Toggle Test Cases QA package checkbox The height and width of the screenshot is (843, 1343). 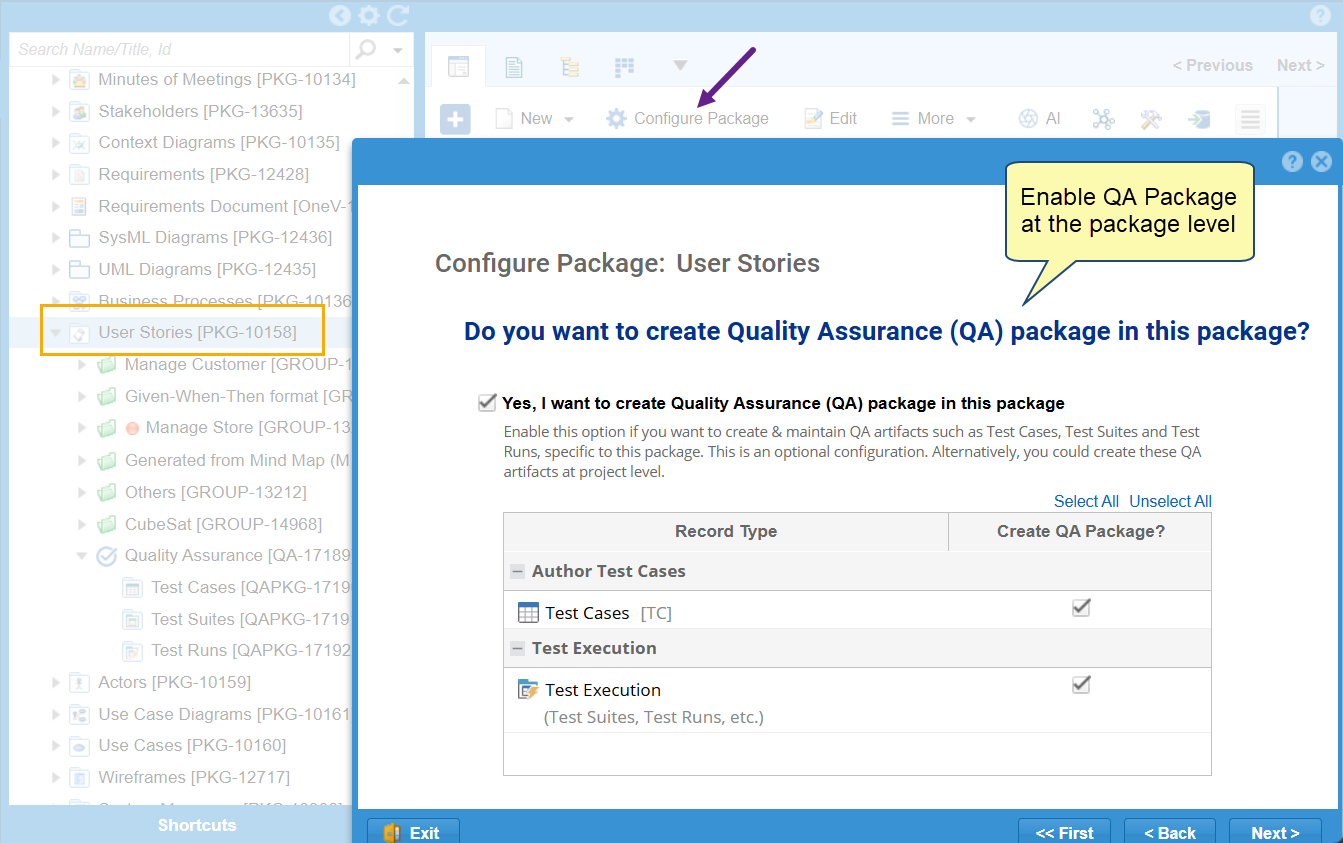tap(1081, 608)
